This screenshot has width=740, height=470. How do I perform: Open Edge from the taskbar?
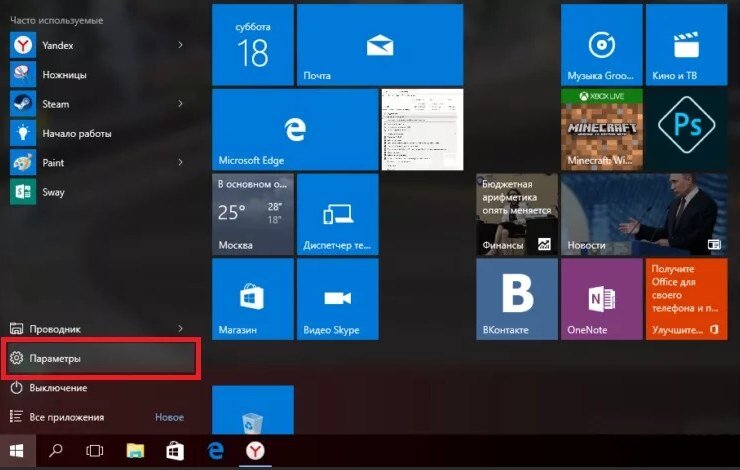pos(216,451)
